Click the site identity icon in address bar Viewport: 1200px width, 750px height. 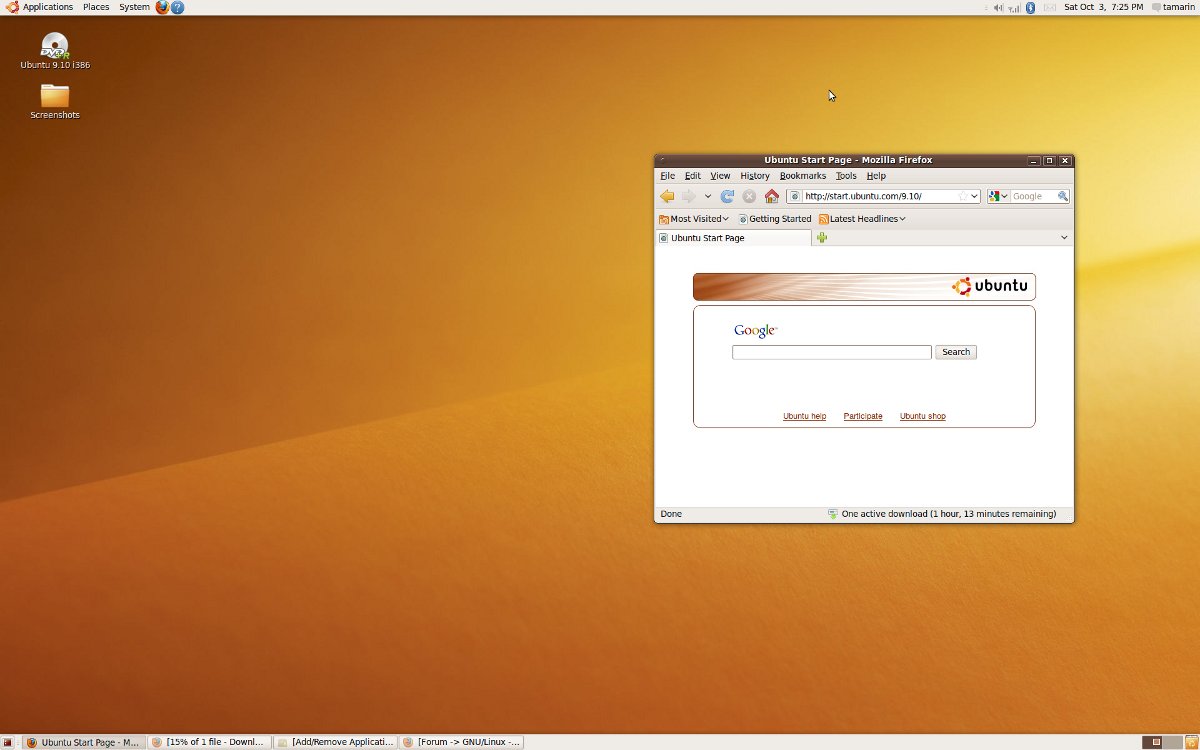[x=795, y=196]
